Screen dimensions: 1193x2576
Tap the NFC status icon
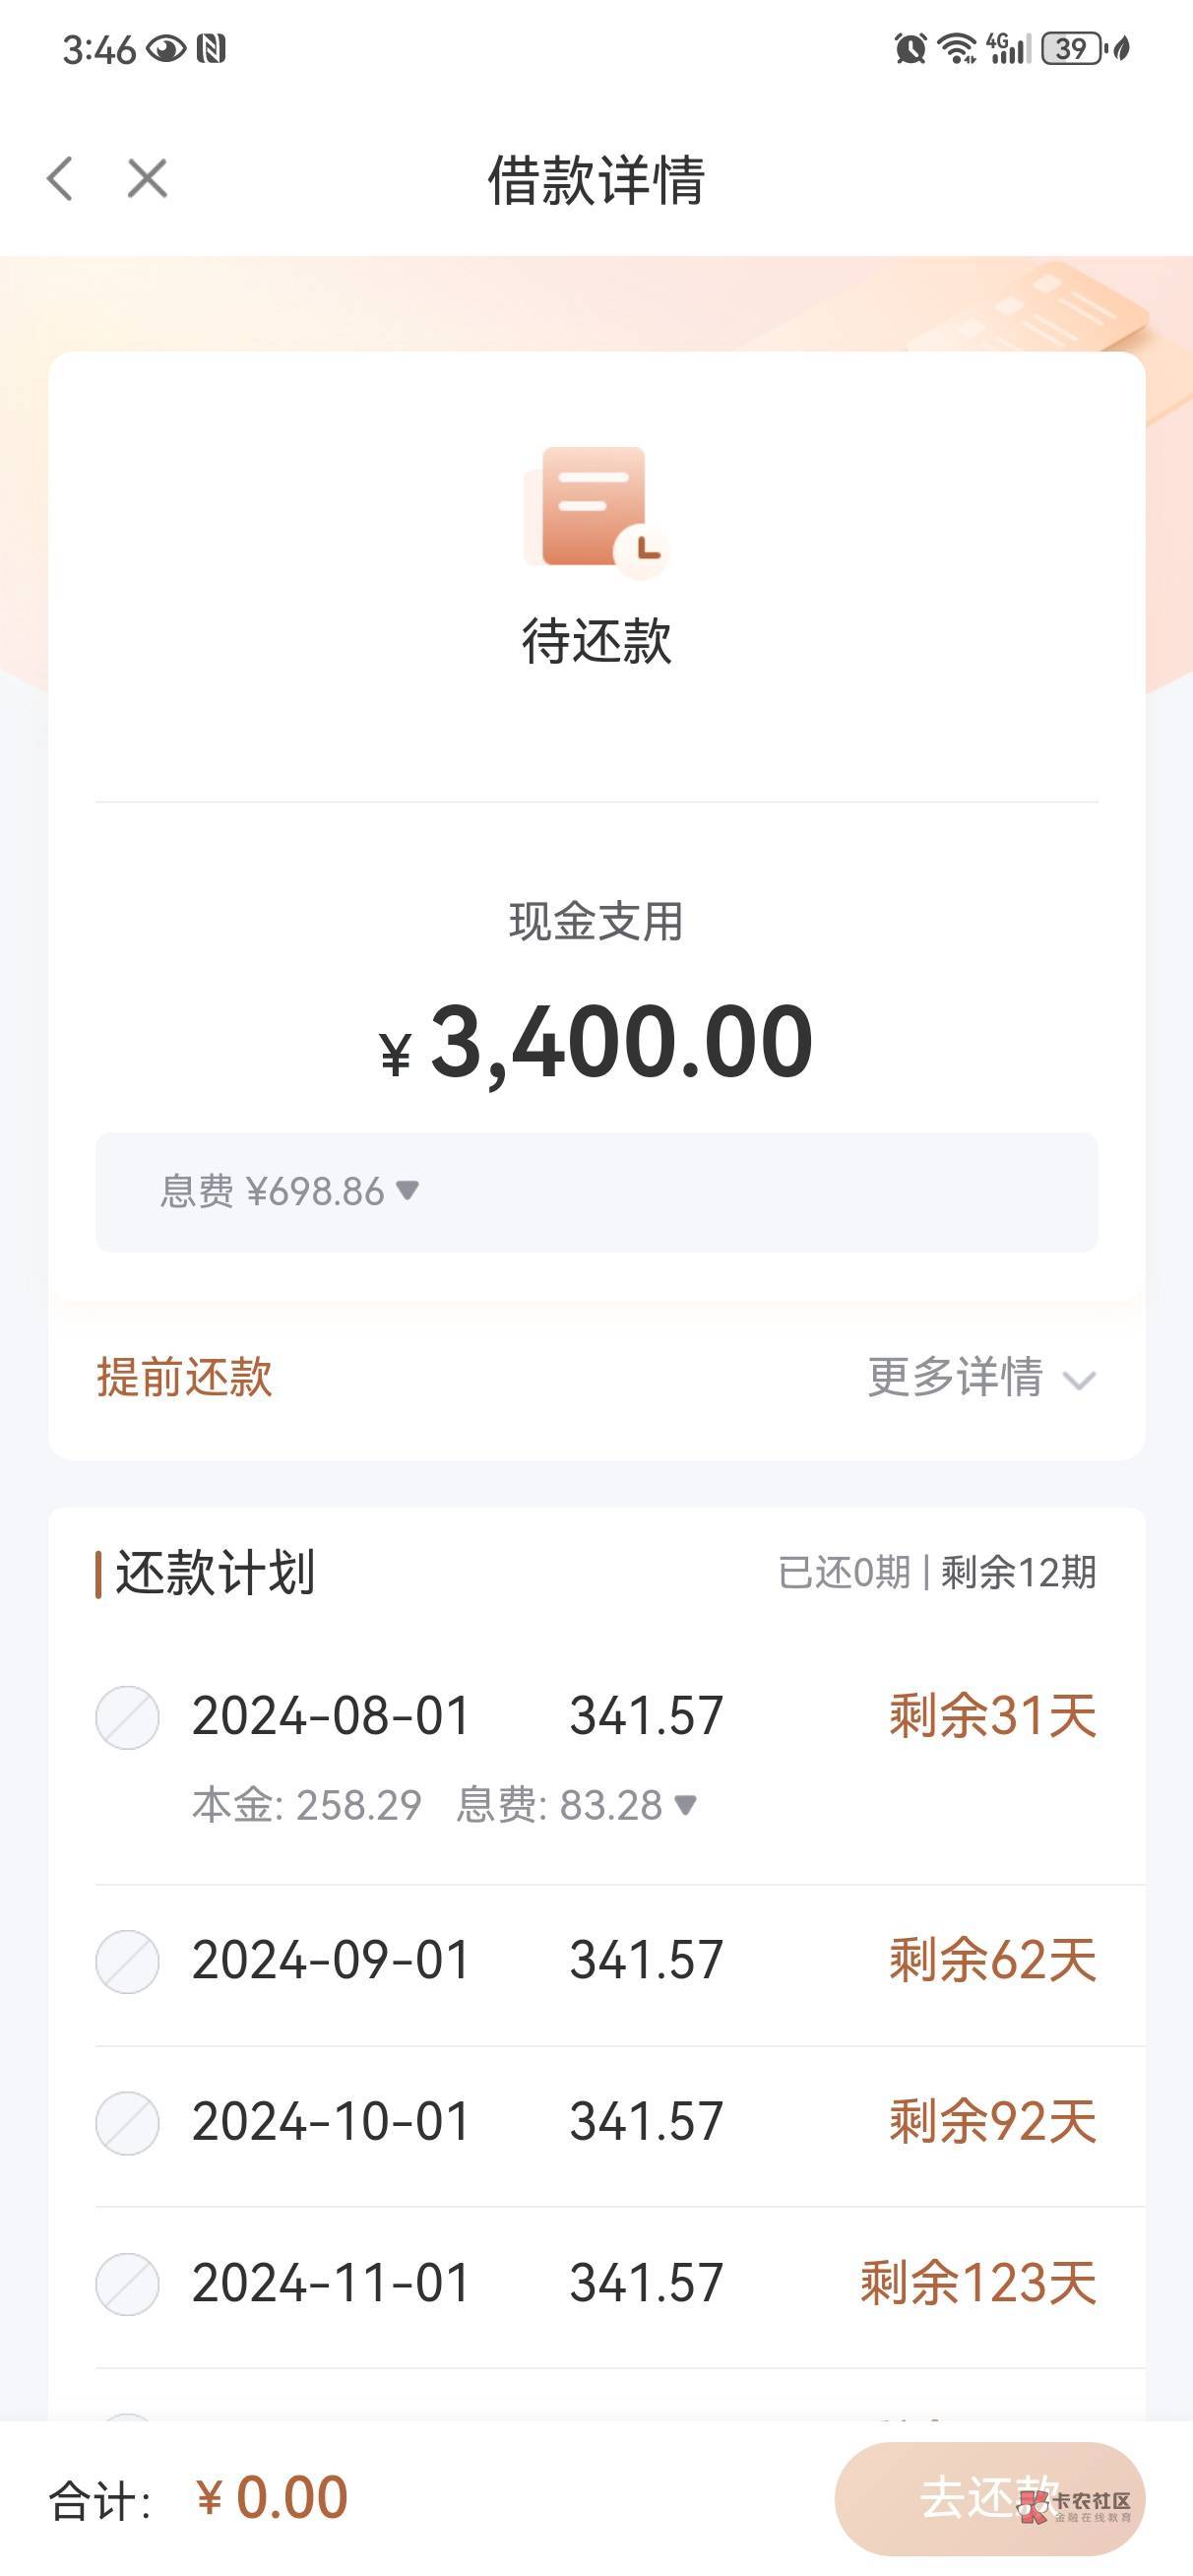tap(211, 48)
